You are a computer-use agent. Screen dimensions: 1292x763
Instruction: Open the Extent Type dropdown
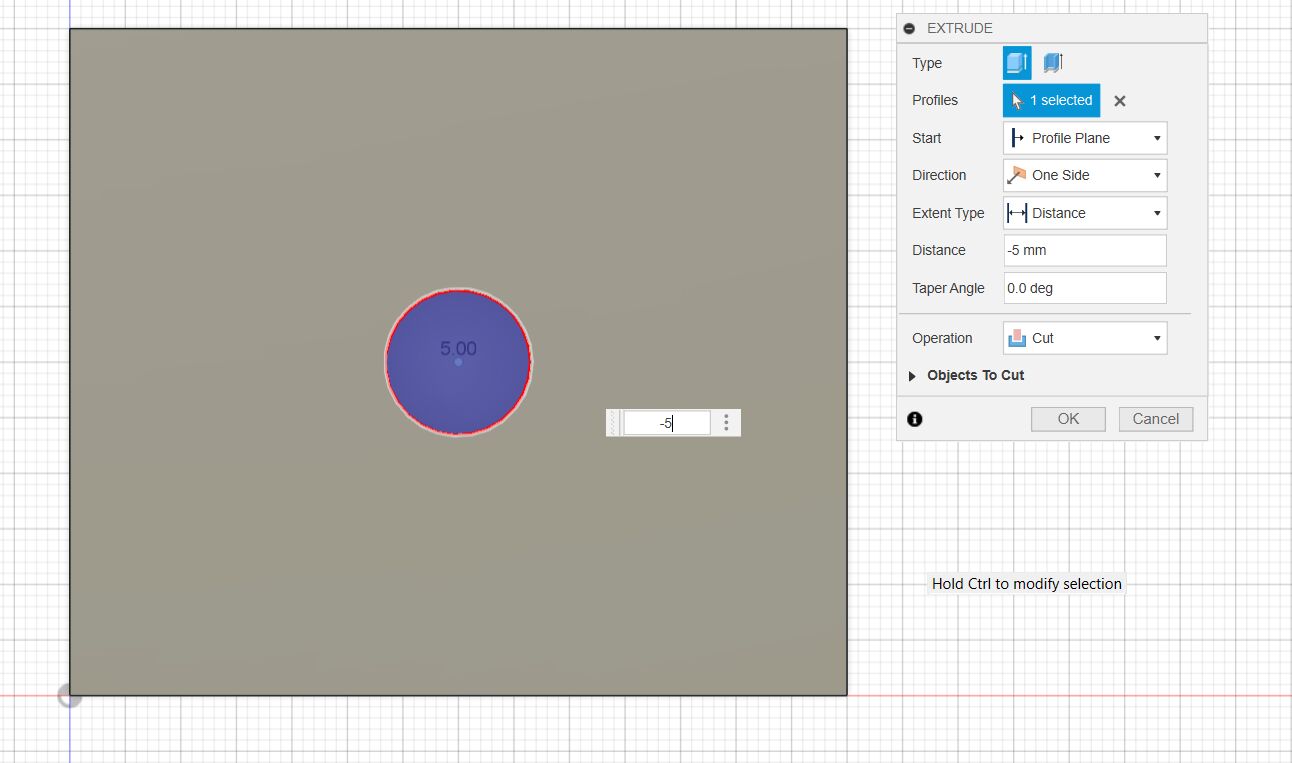[x=1085, y=213]
